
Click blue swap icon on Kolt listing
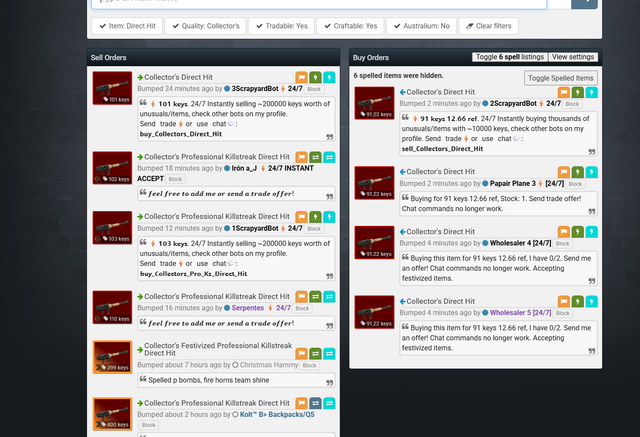[315, 403]
